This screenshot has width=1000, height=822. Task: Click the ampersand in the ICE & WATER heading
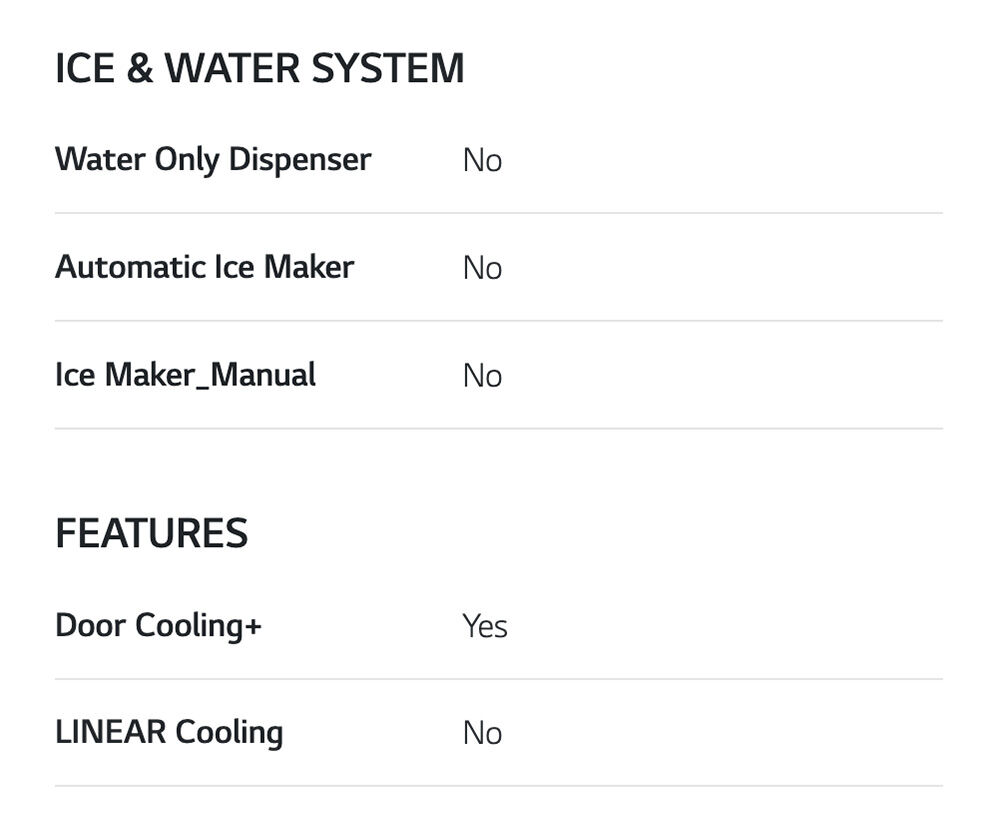[x=138, y=69]
